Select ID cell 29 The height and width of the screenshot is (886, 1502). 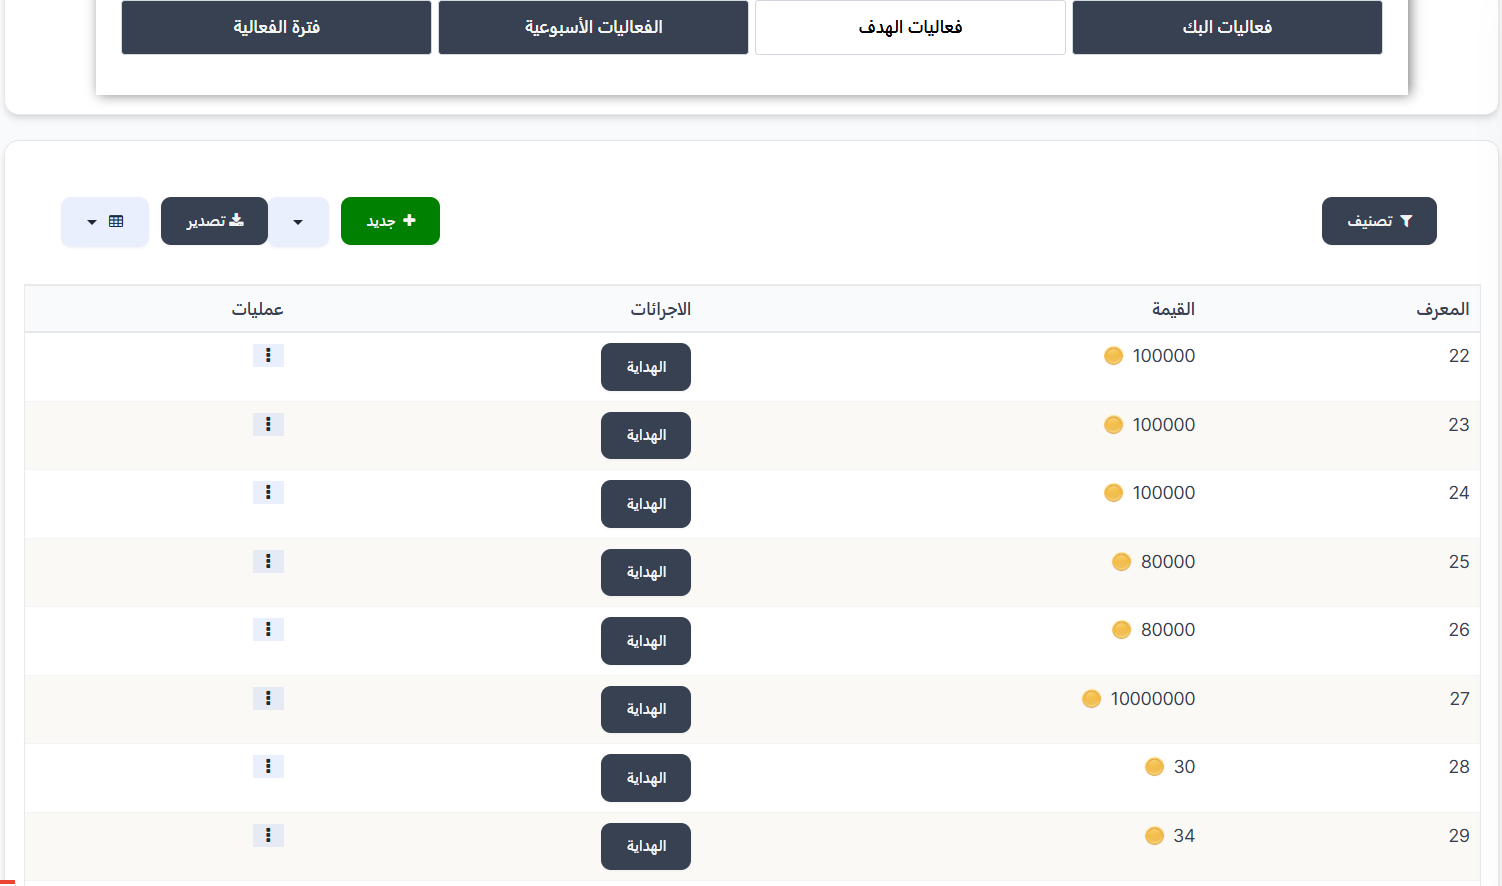click(x=1459, y=836)
